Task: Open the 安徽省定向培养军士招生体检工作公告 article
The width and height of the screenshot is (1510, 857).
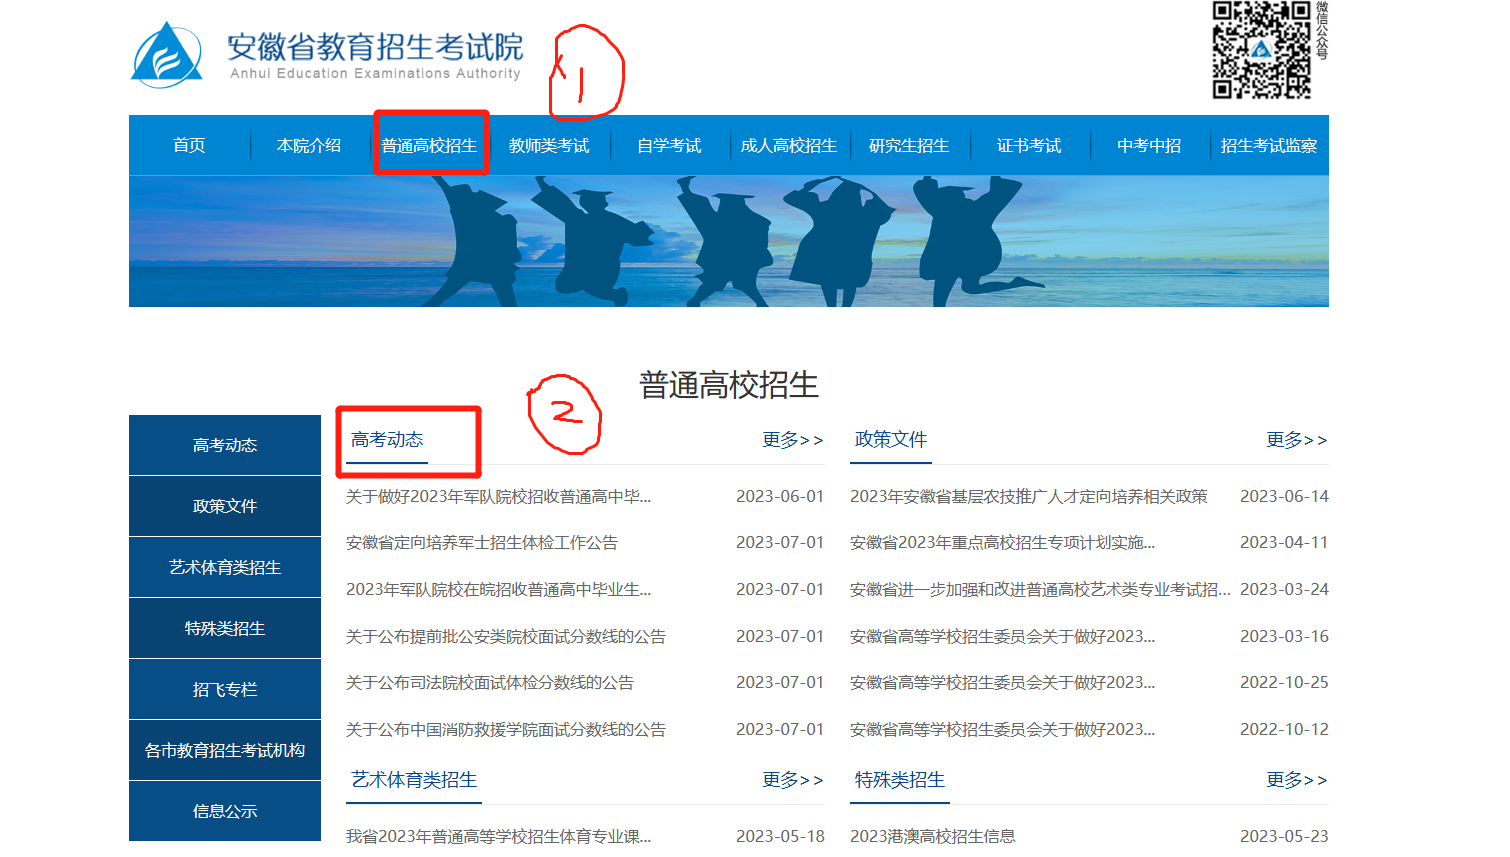Action: (x=482, y=543)
